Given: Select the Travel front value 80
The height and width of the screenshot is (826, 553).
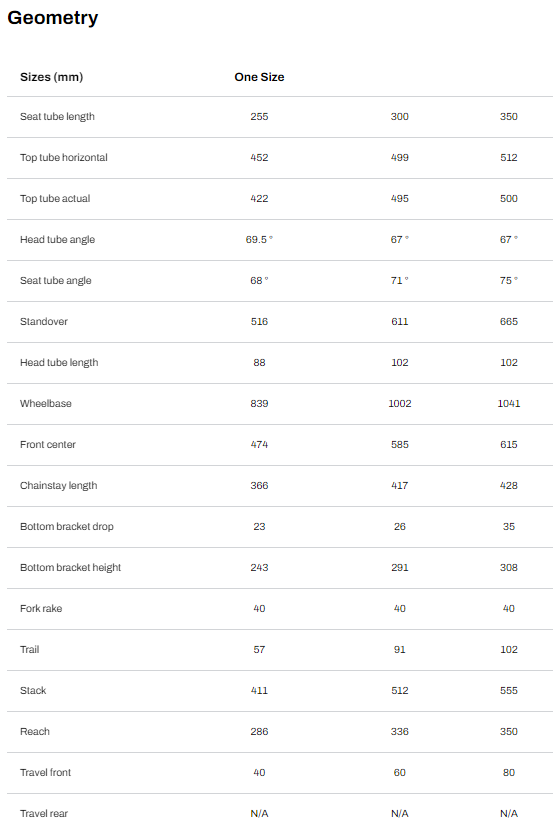Looking at the screenshot, I should click(x=509, y=773).
